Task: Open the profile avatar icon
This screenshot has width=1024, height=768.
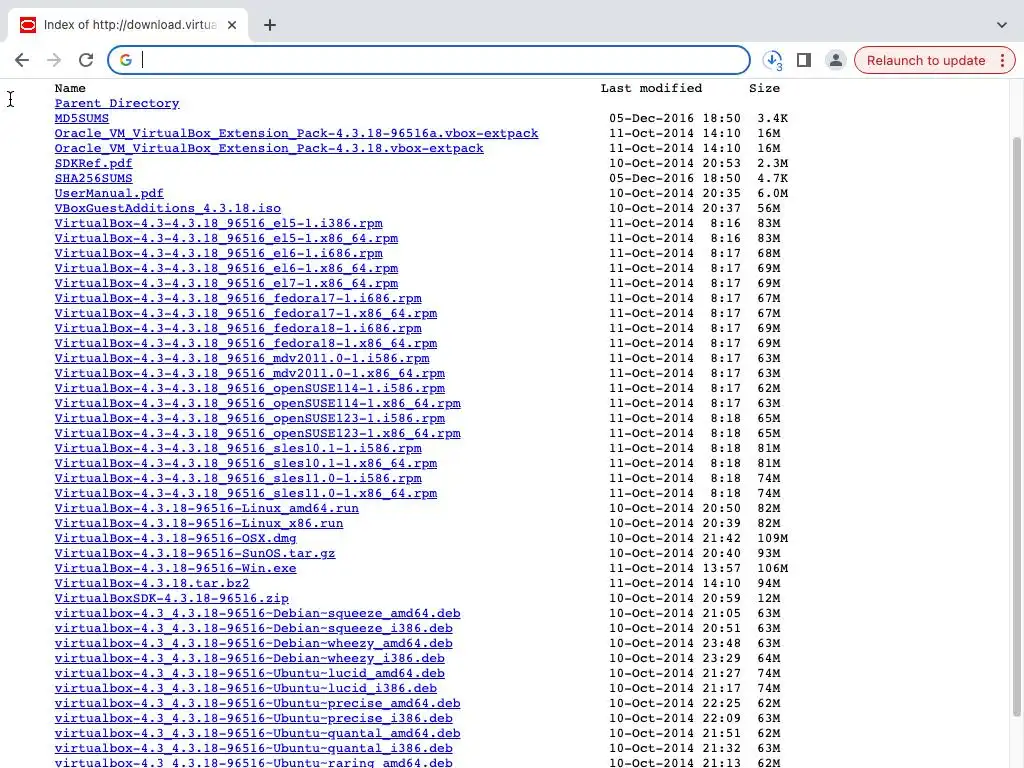Action: [x=835, y=60]
